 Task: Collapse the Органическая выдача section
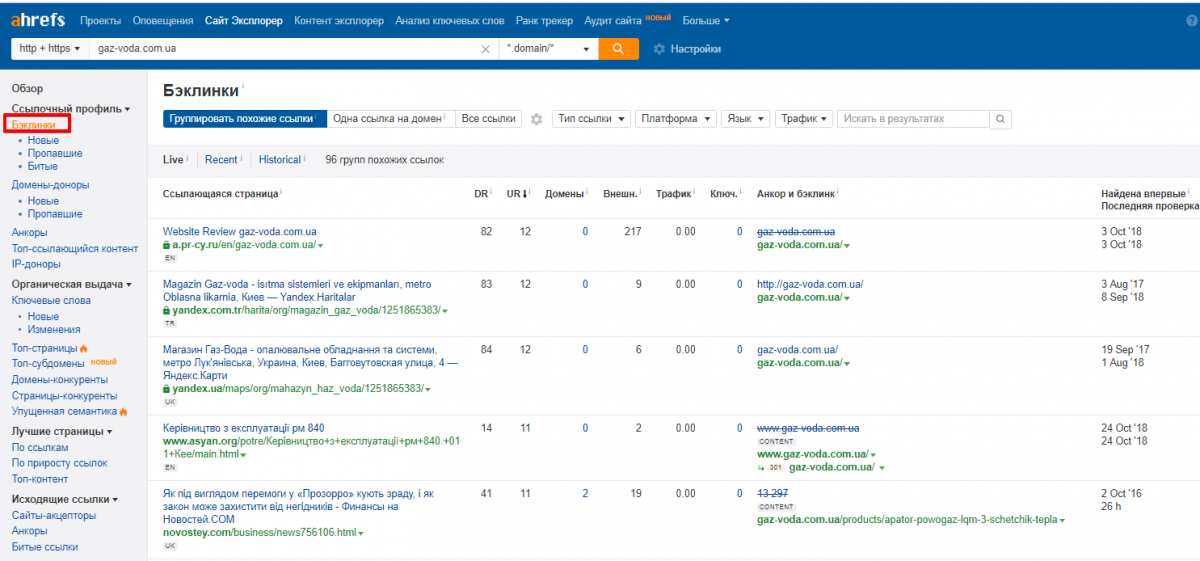pos(72,284)
